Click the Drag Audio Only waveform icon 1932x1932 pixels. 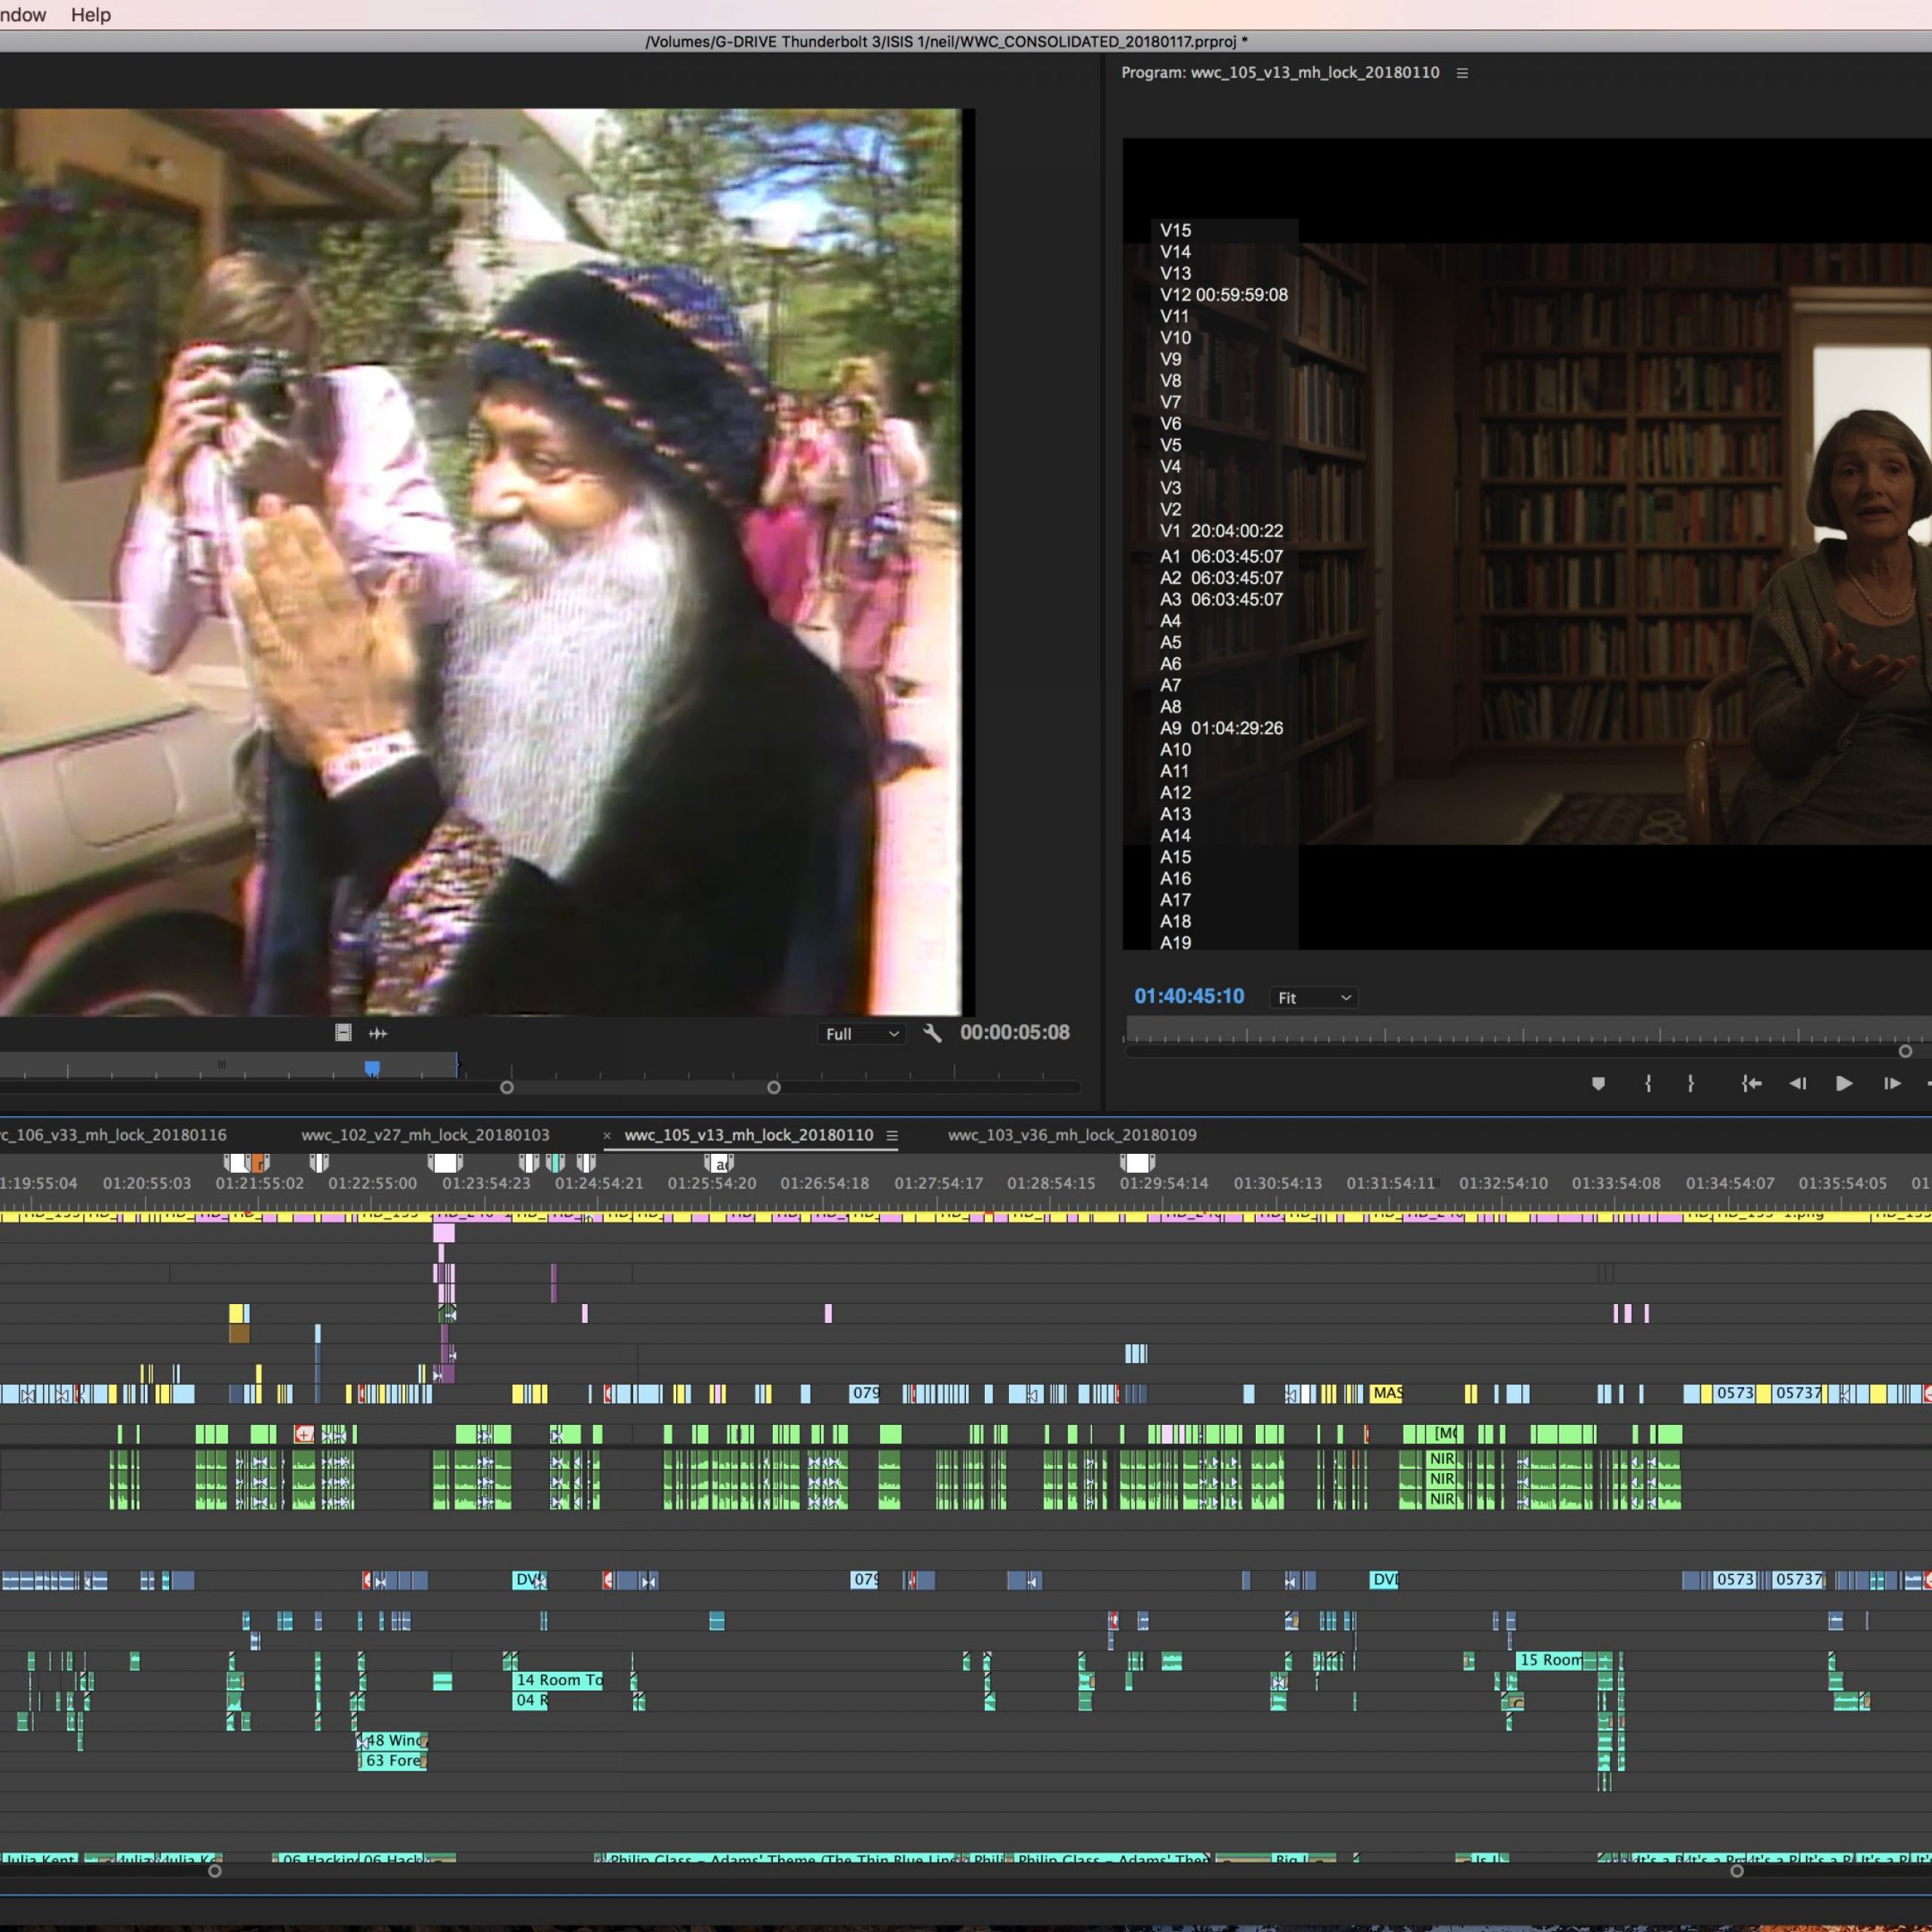click(x=378, y=1033)
